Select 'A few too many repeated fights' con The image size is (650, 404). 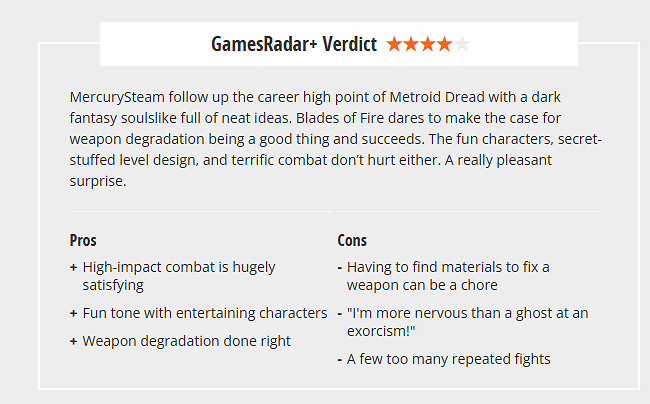point(449,358)
